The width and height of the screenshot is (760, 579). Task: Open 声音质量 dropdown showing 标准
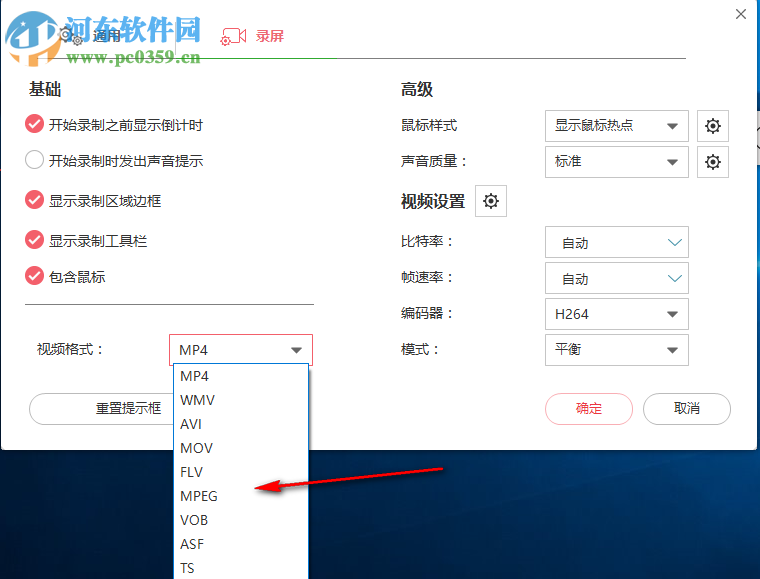pyautogui.click(x=617, y=162)
